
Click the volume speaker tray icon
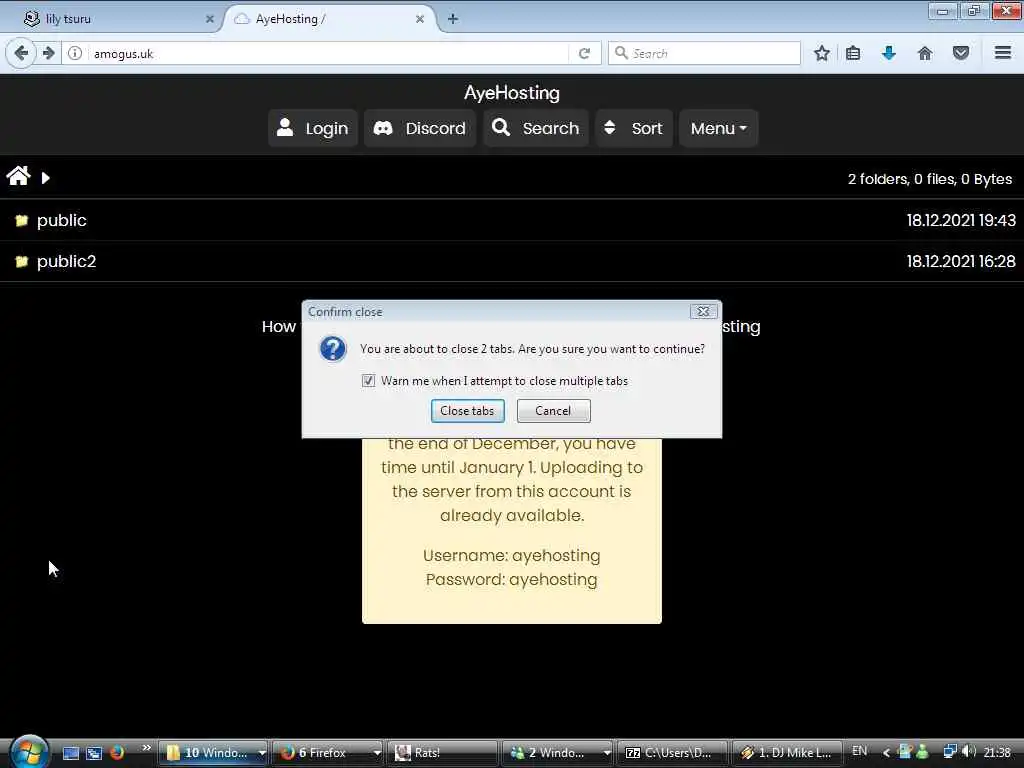pos(970,752)
